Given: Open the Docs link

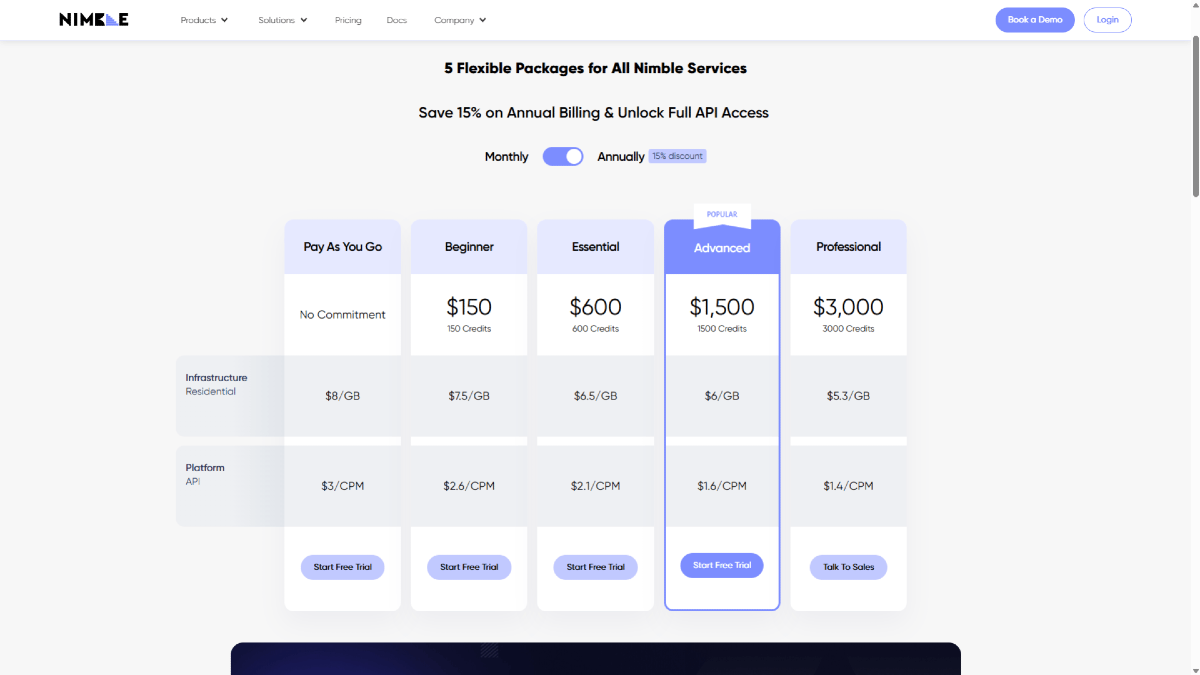Looking at the screenshot, I should pos(397,20).
